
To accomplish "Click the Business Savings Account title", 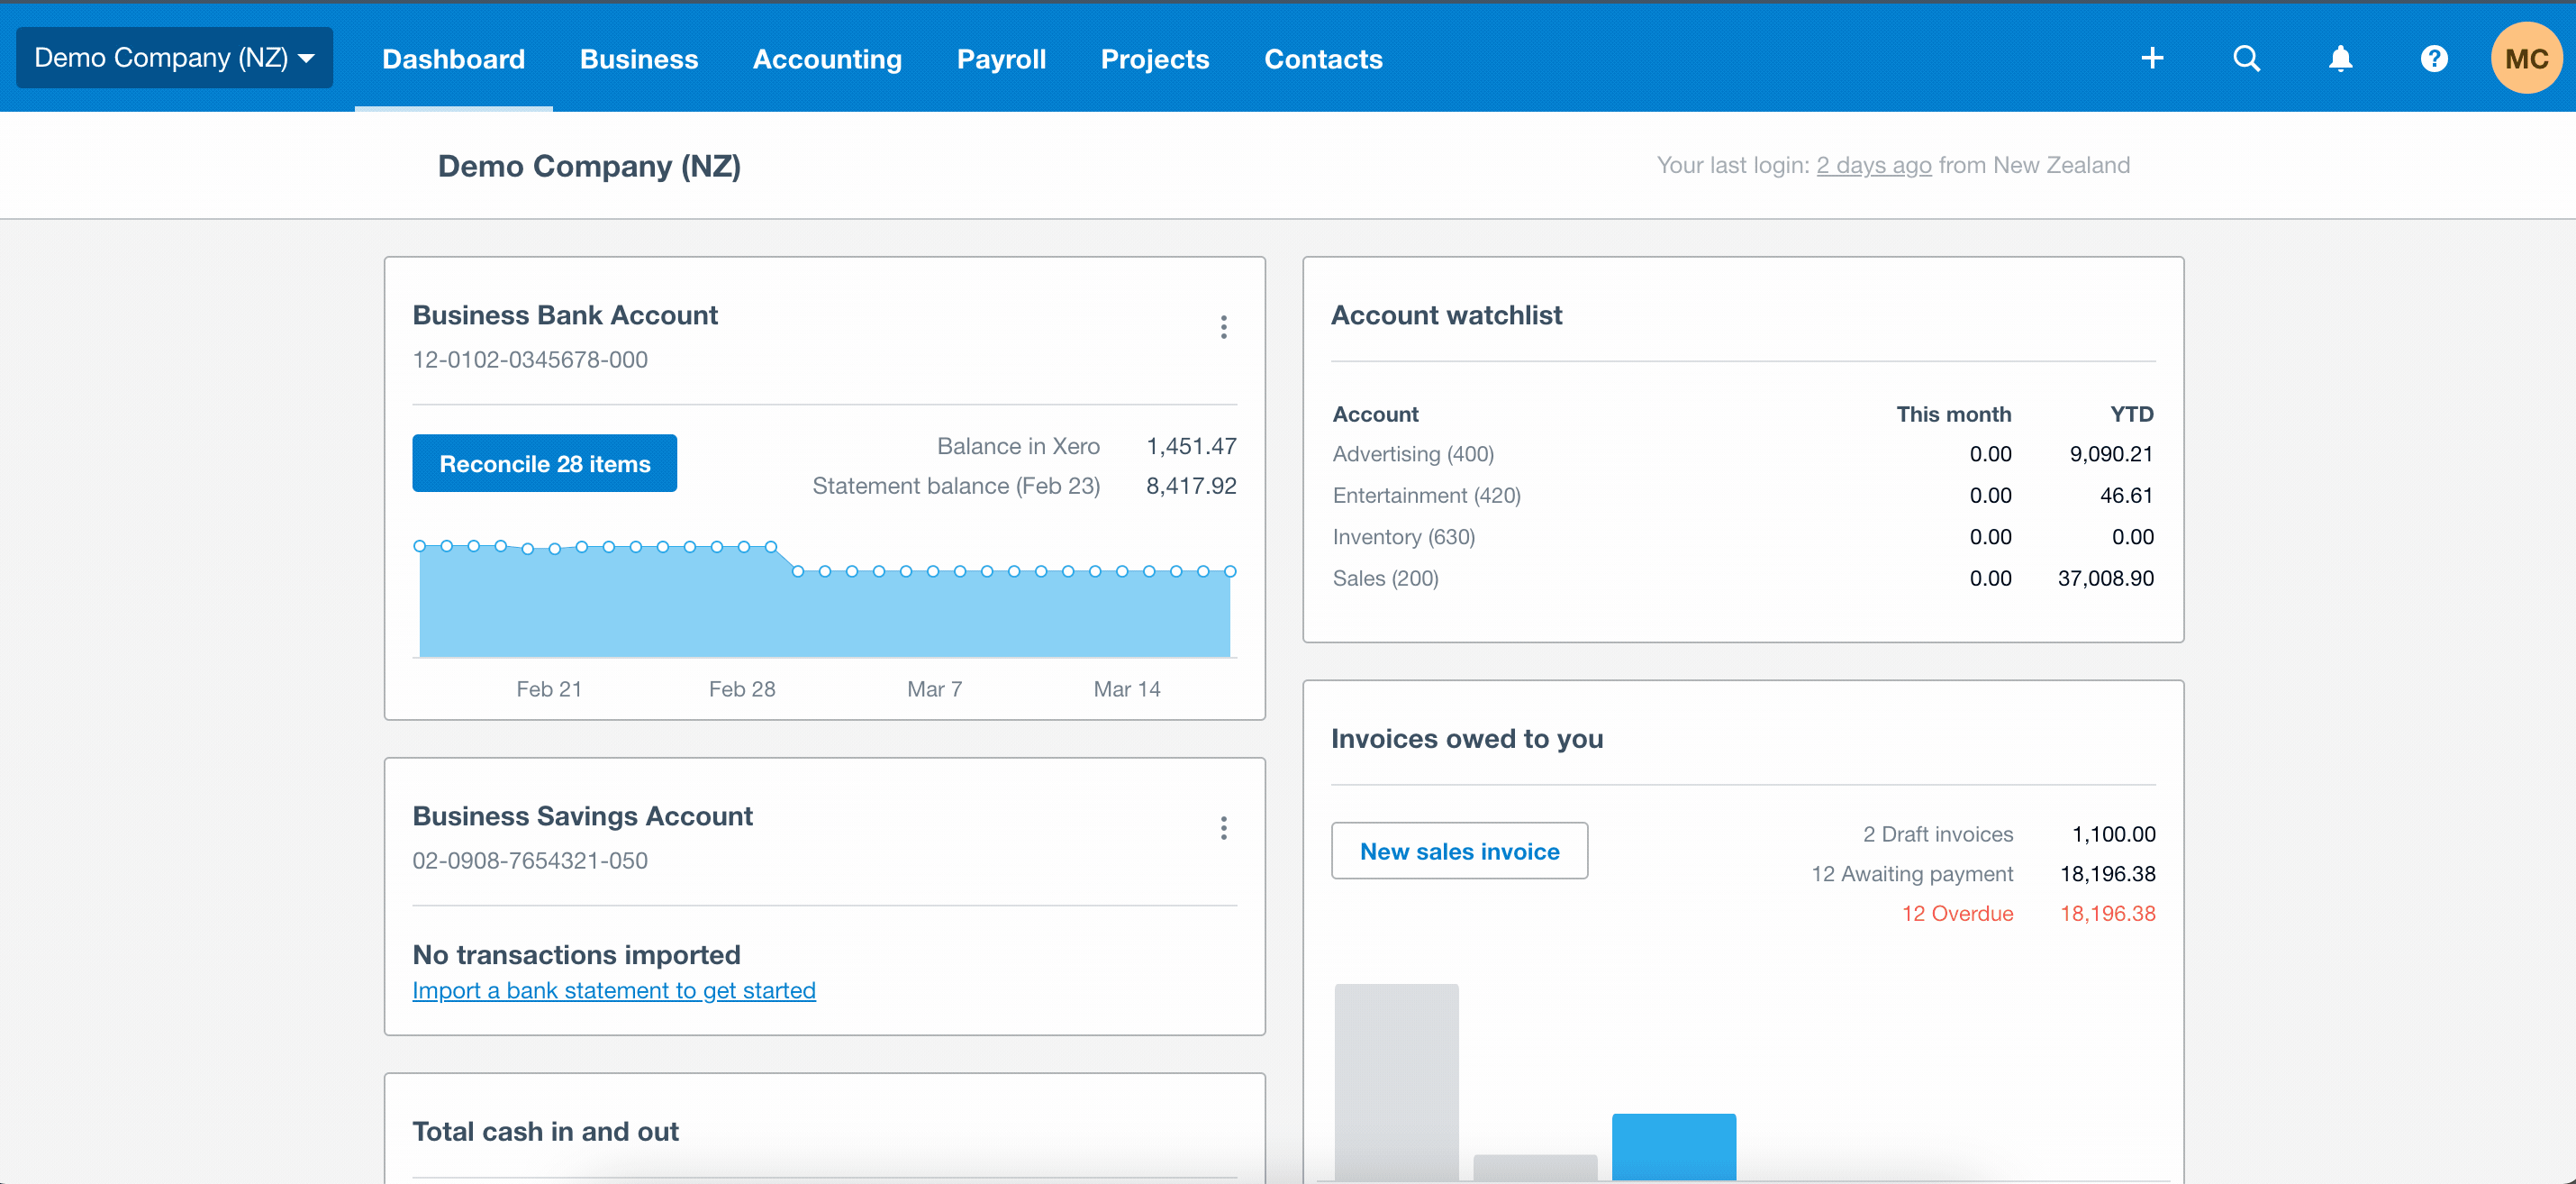I will (582, 816).
